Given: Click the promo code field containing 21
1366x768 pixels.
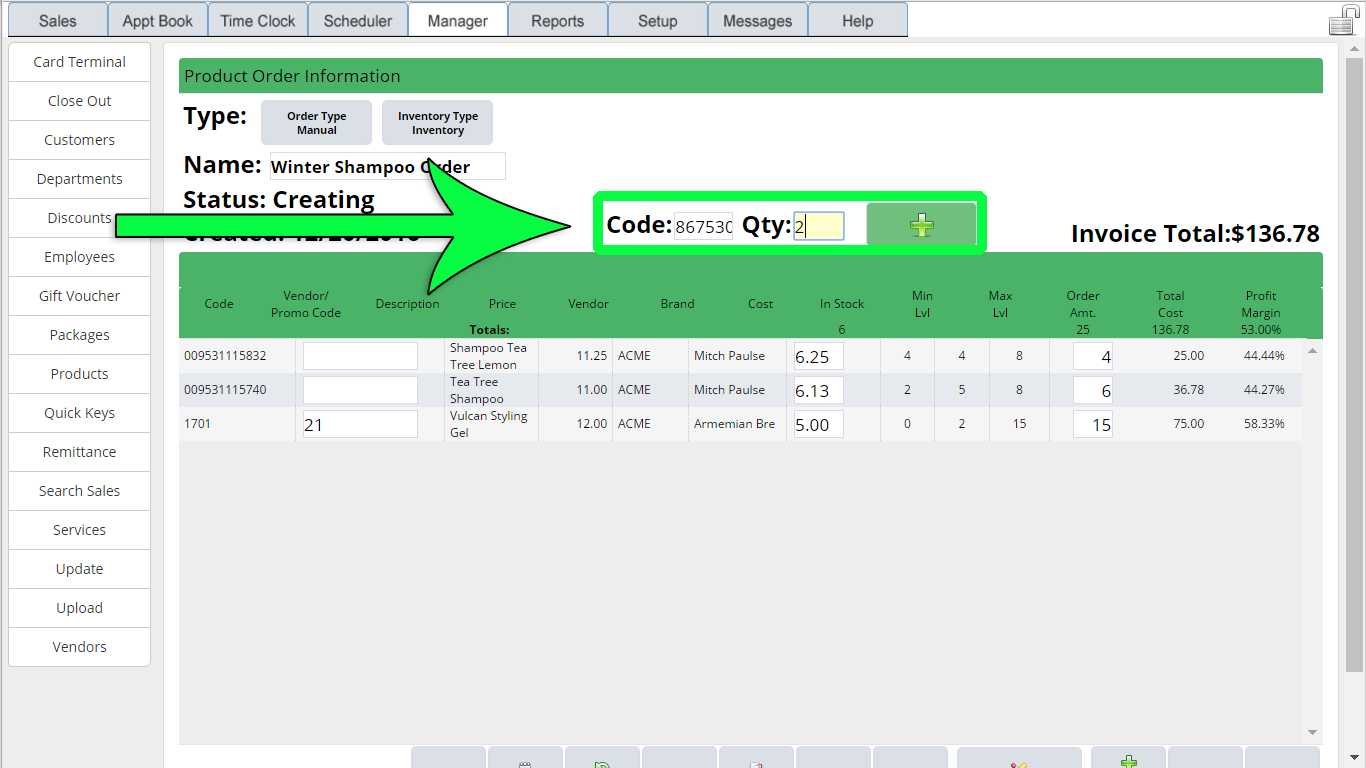Looking at the screenshot, I should (x=360, y=424).
